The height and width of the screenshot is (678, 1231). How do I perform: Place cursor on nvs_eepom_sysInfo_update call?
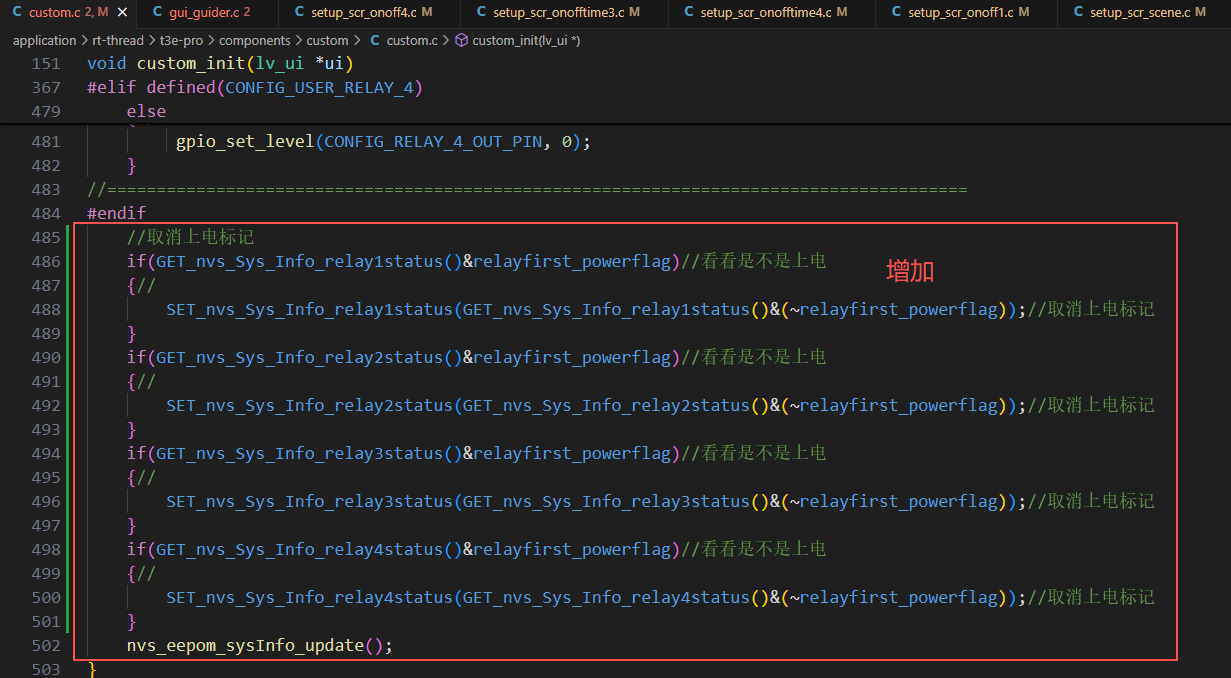tap(244, 646)
